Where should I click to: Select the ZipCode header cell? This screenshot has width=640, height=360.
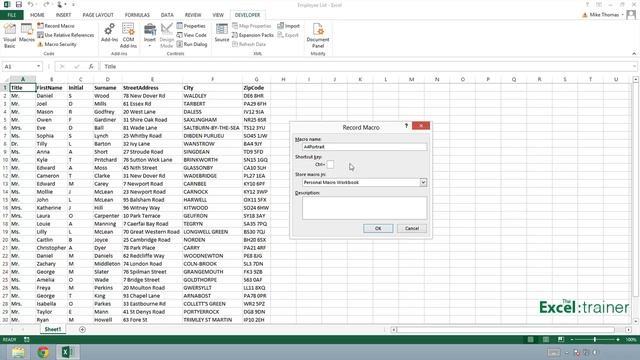256,88
